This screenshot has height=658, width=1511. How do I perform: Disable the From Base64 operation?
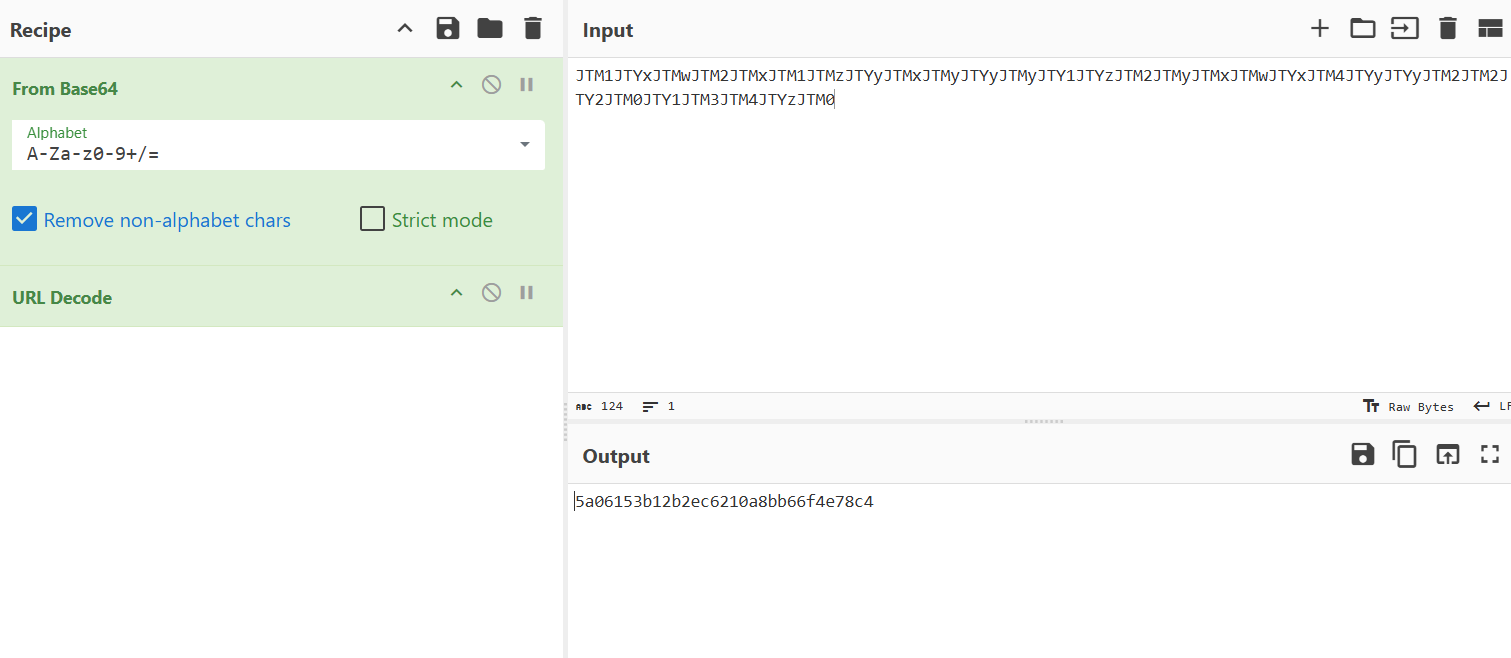491,85
